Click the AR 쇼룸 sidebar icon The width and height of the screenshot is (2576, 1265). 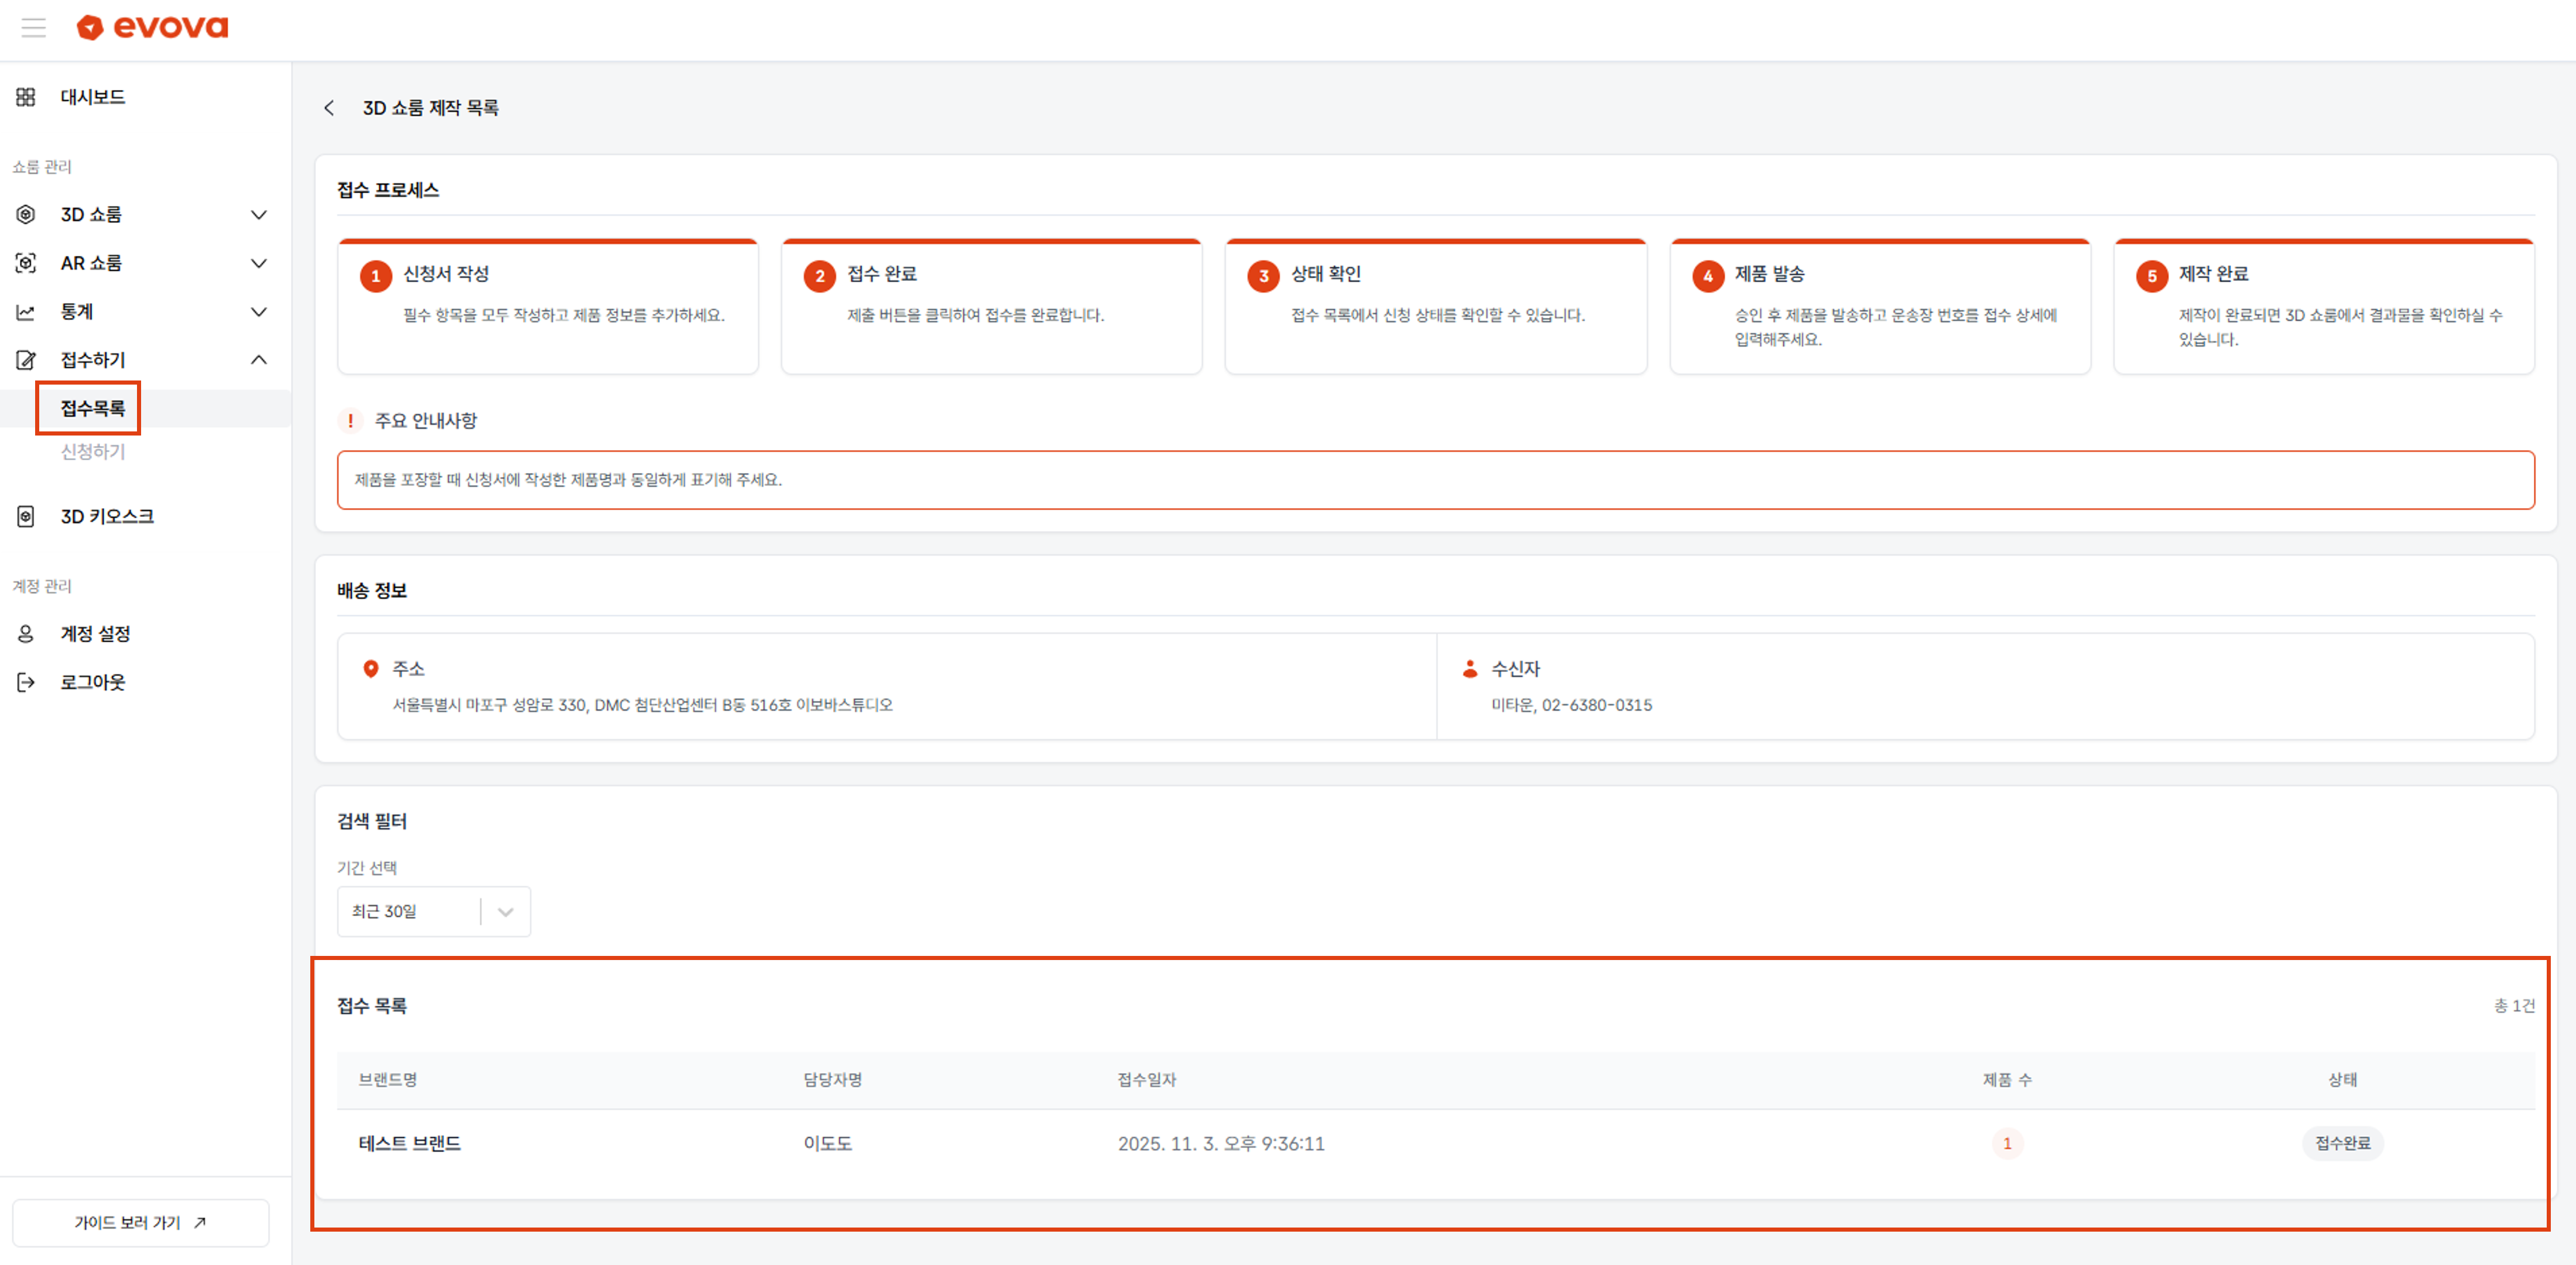[x=26, y=263]
